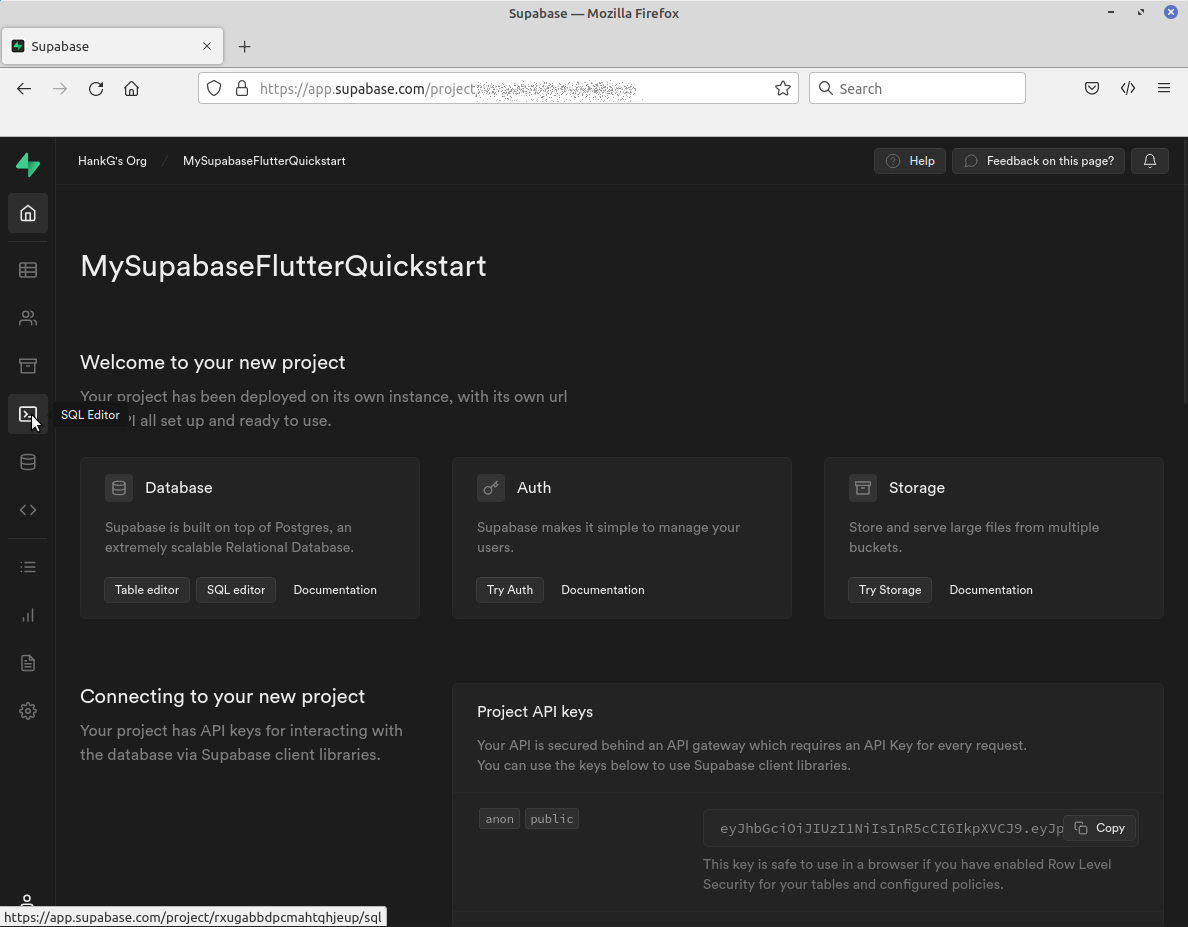Open the Database icon in sidebar
1188x927 pixels.
click(28, 462)
